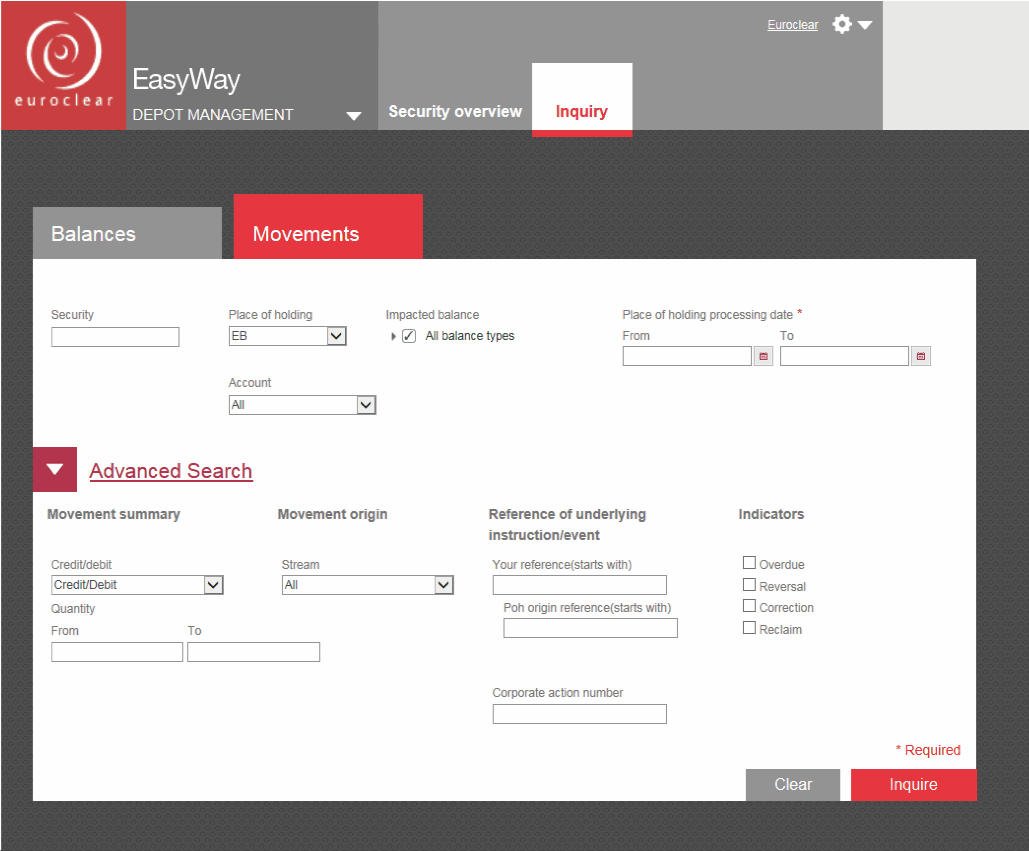
Task: Open the To date calendar picker
Action: 921,356
